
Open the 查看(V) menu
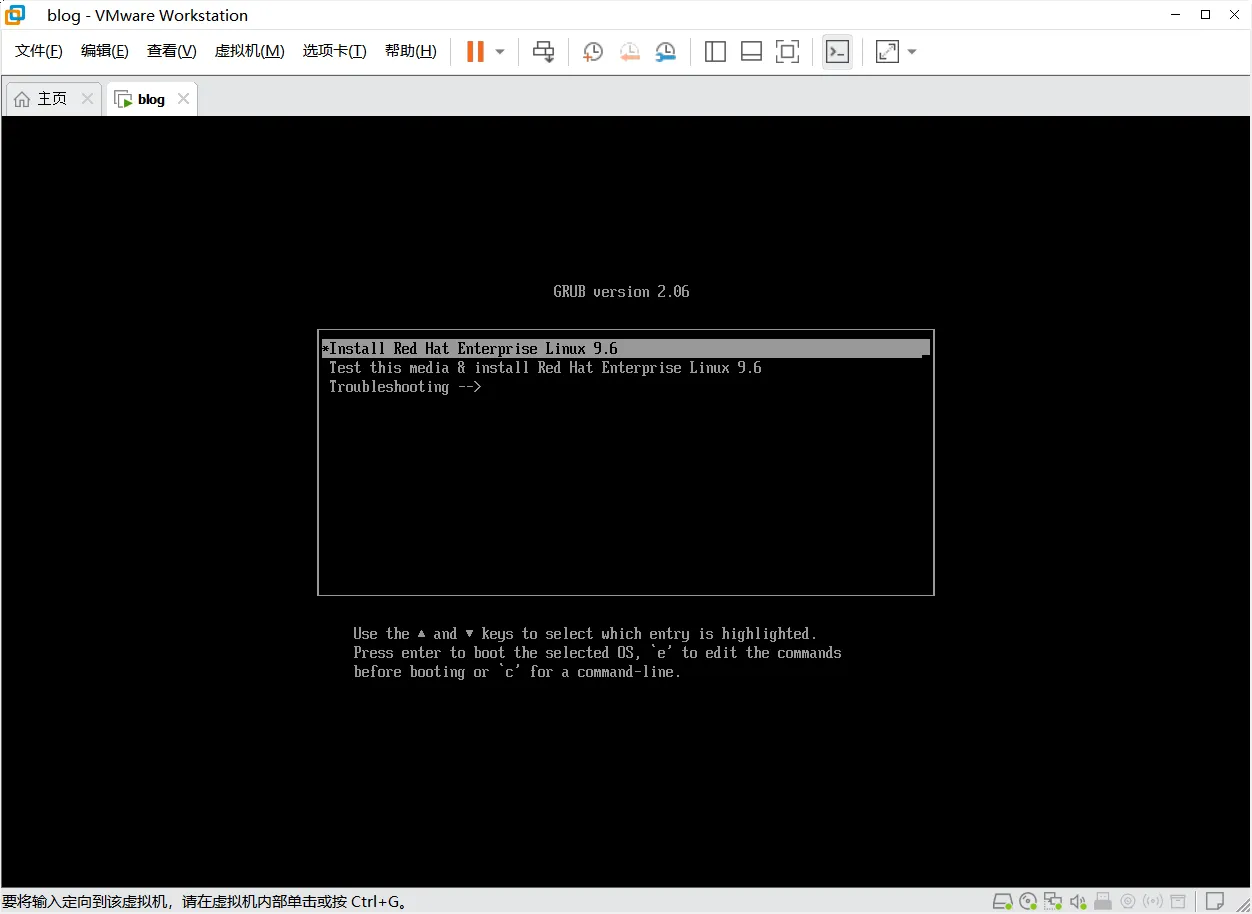click(x=171, y=51)
